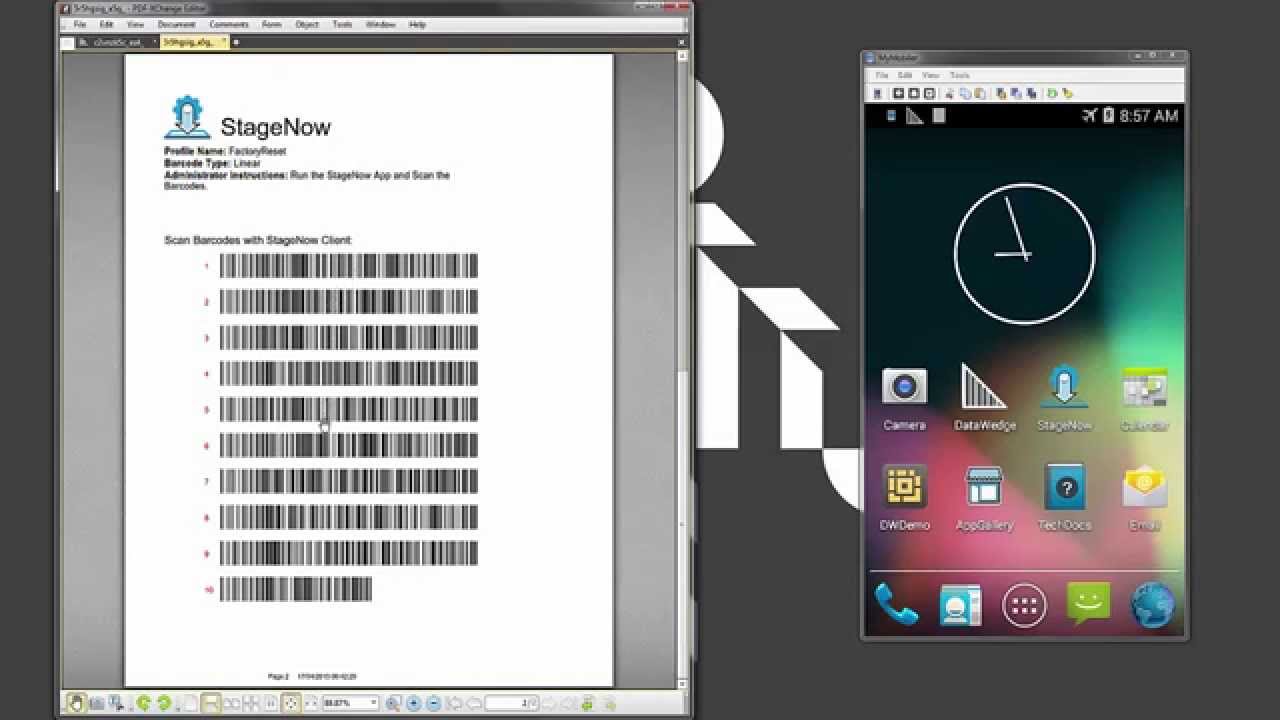Open the Phone dialer on the emulator
The height and width of the screenshot is (720, 1280).
[896, 602]
